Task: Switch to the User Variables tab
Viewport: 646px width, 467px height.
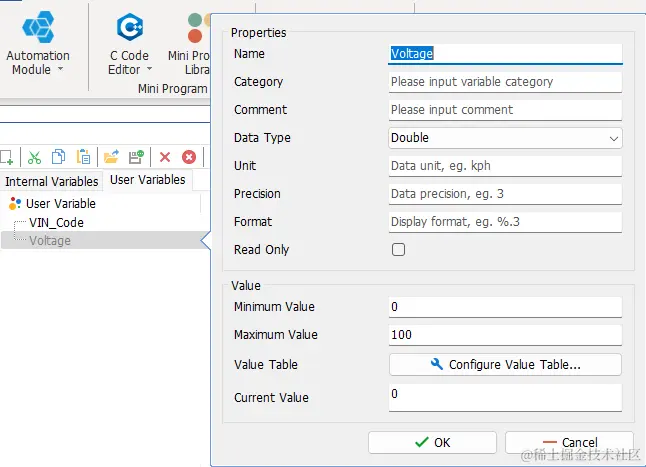Action: tap(147, 180)
